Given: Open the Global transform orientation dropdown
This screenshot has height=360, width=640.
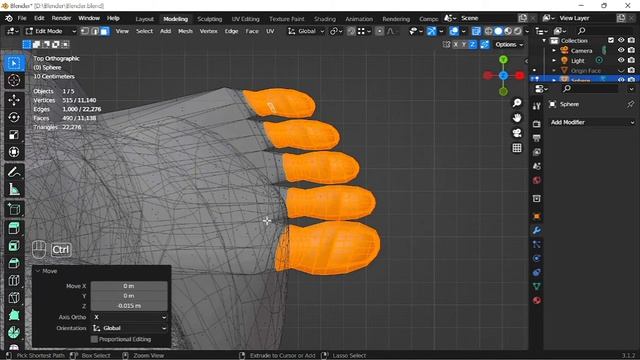Looking at the screenshot, I should coord(306,31).
